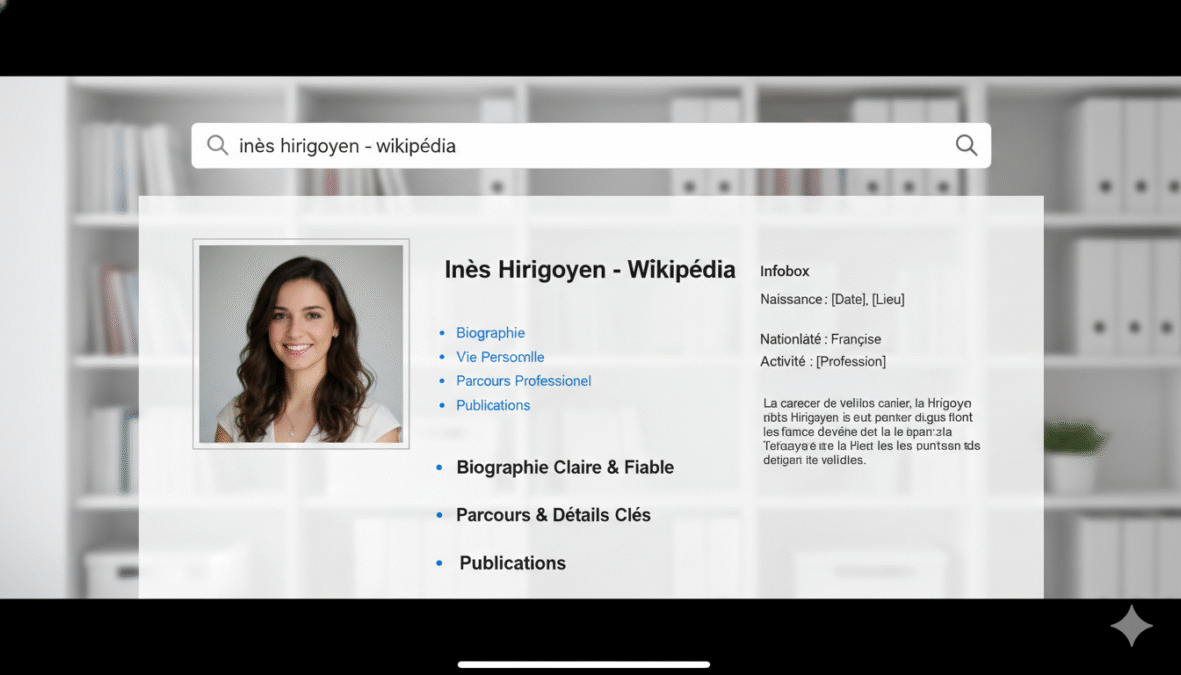
Task: Select the bullet marker next to Vie Persomlle
Action: click(x=440, y=357)
